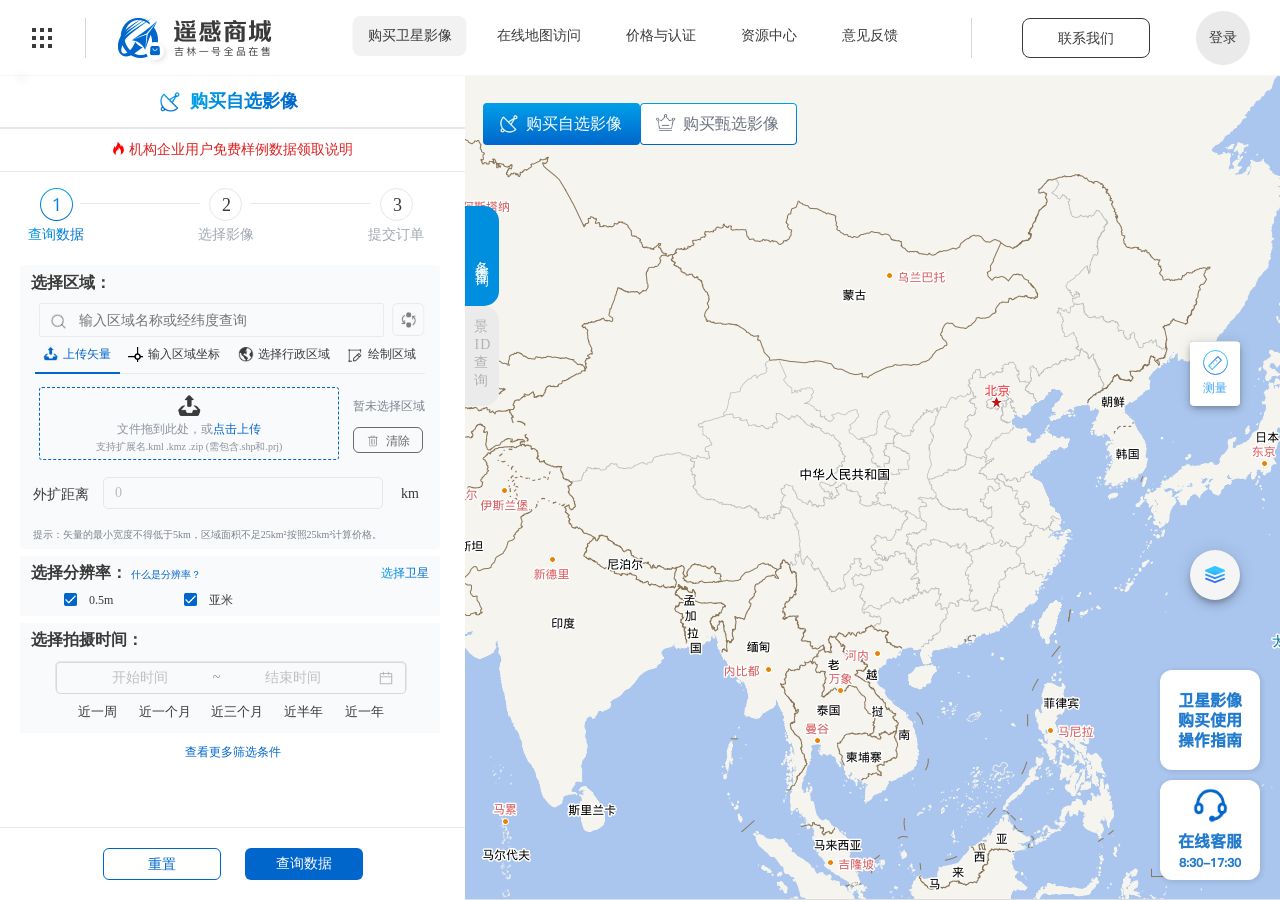Image resolution: width=1280 pixels, height=900 pixels.
Task: Click the 重置 reset button
Action: point(162,864)
